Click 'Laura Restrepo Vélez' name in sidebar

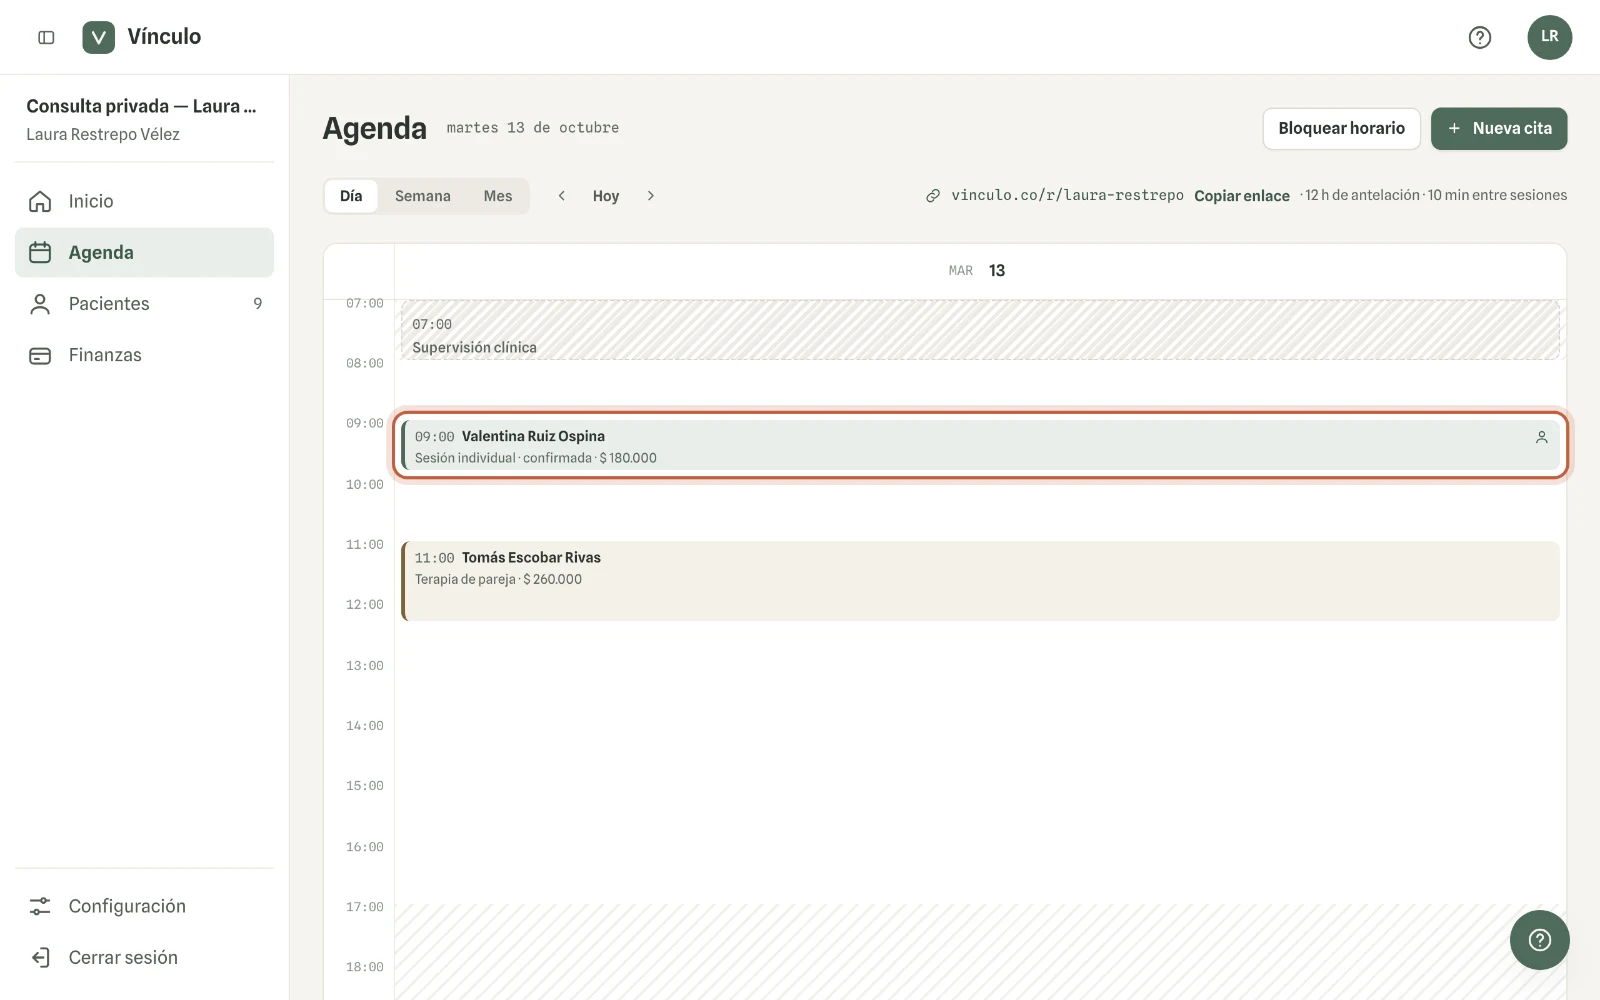pos(103,134)
